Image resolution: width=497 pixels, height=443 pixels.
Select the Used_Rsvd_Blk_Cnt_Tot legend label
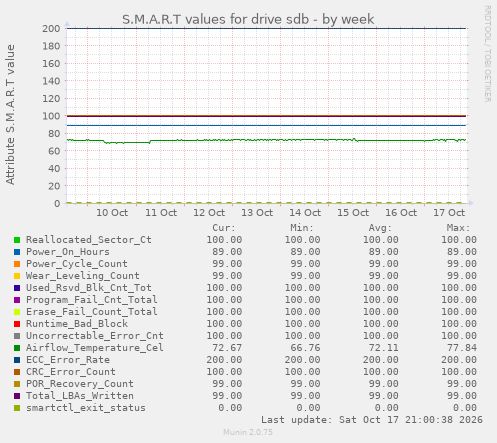click(89, 288)
